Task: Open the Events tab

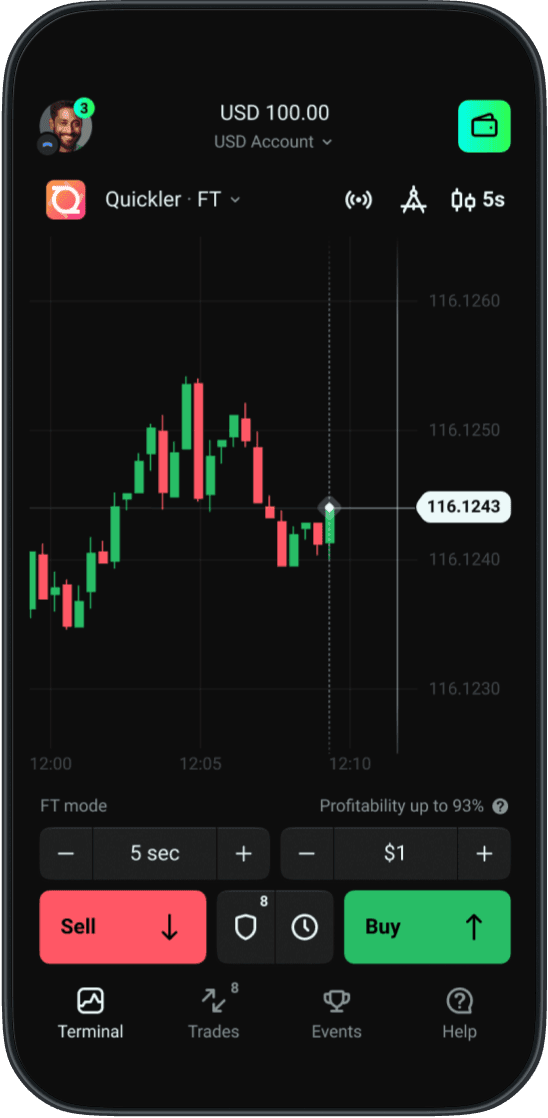Action: pos(336,1013)
